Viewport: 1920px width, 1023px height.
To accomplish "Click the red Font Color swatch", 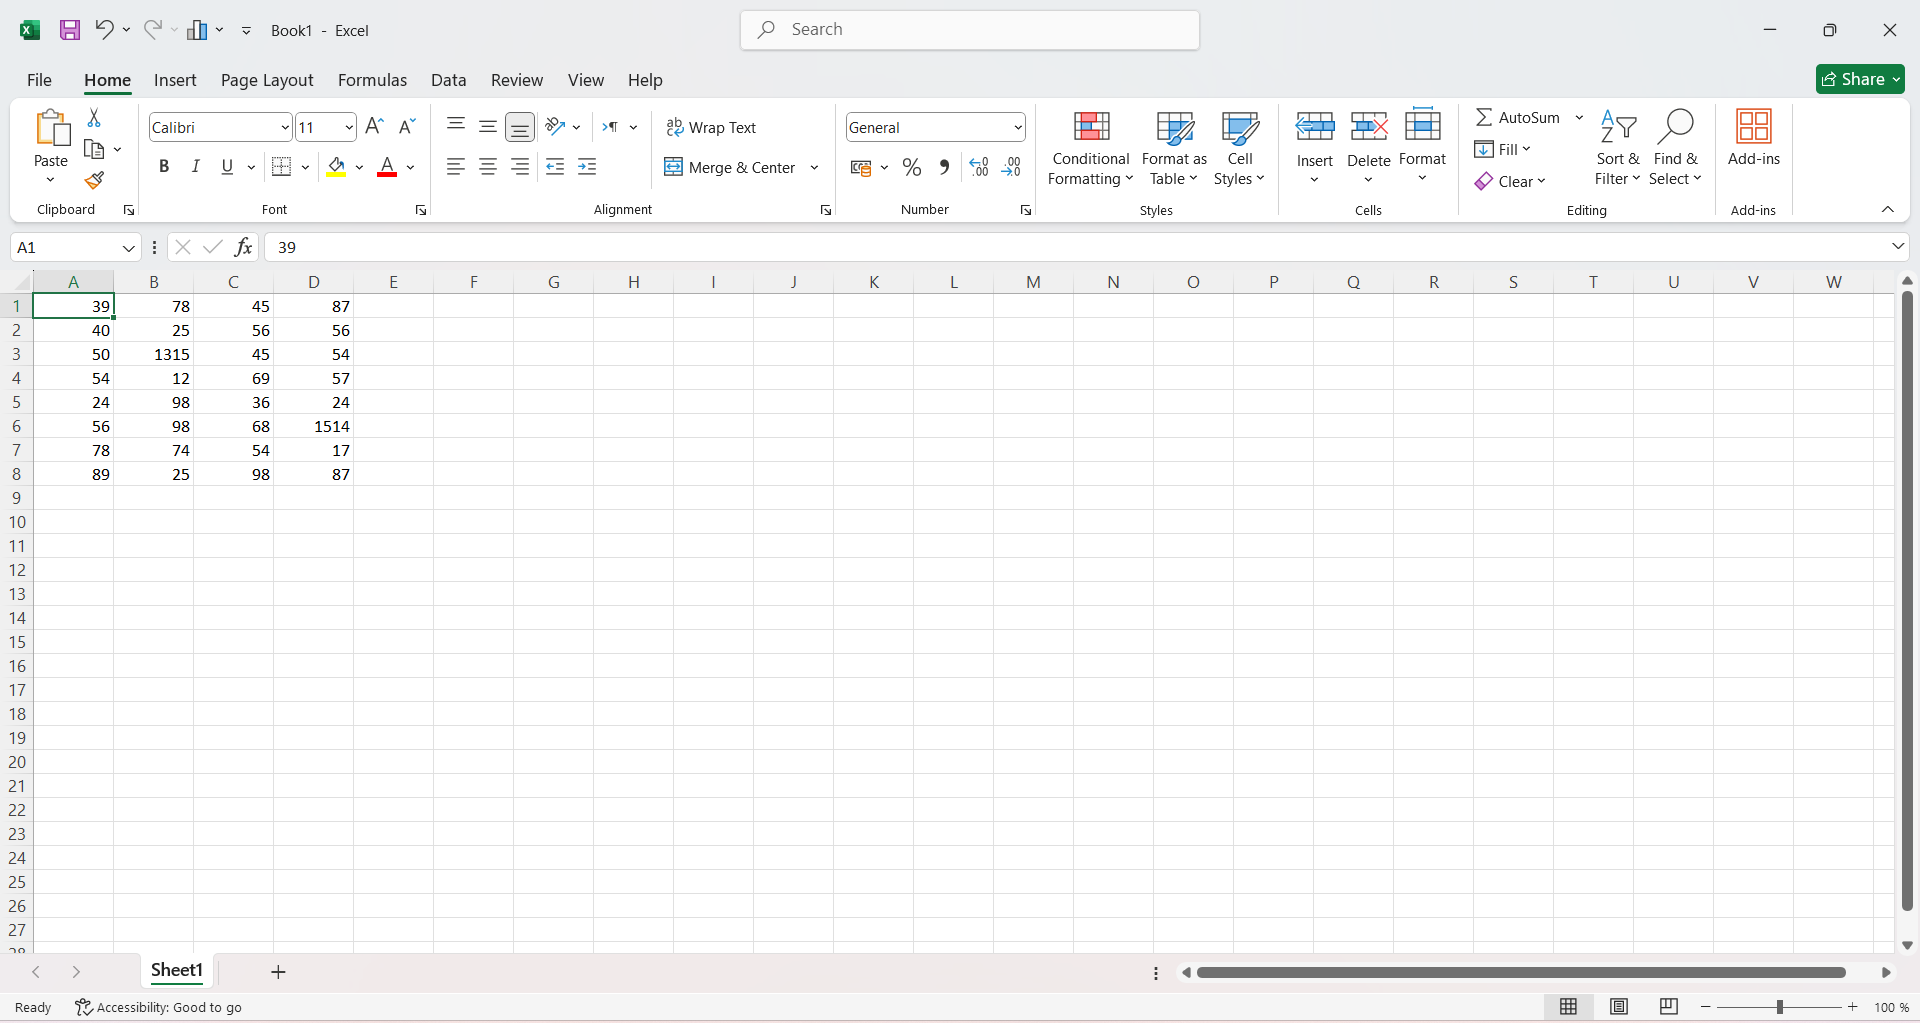I will click(387, 167).
